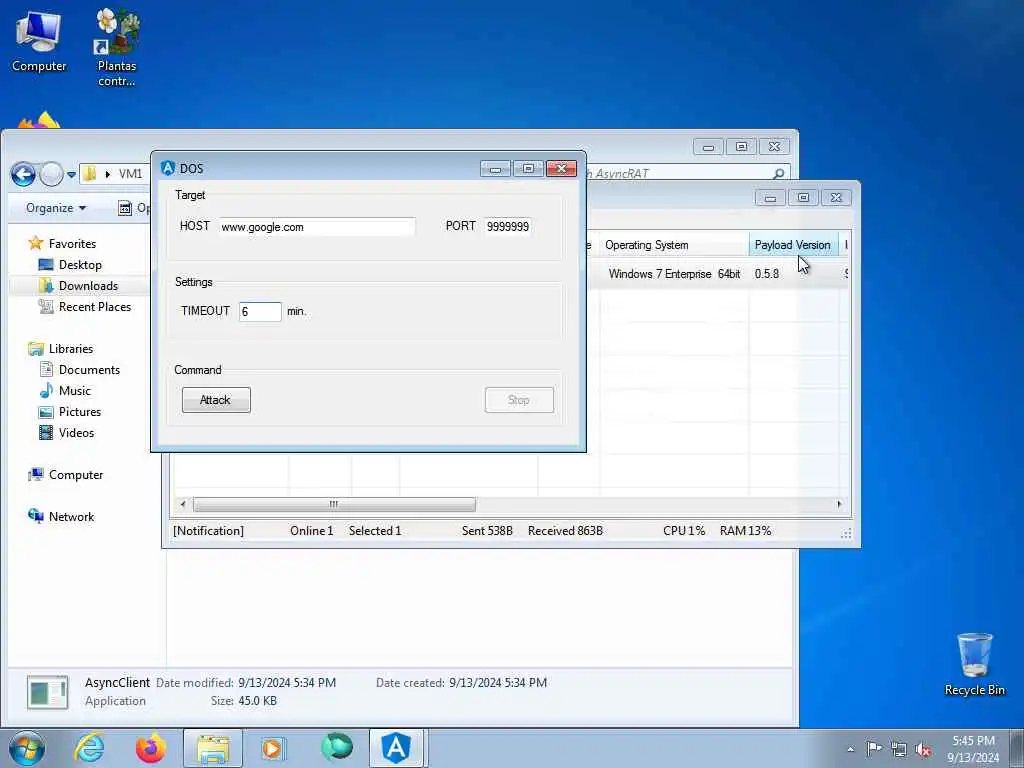The image size is (1024, 768).
Task: Click the Online 1 status bar entry
Action: pos(312,531)
